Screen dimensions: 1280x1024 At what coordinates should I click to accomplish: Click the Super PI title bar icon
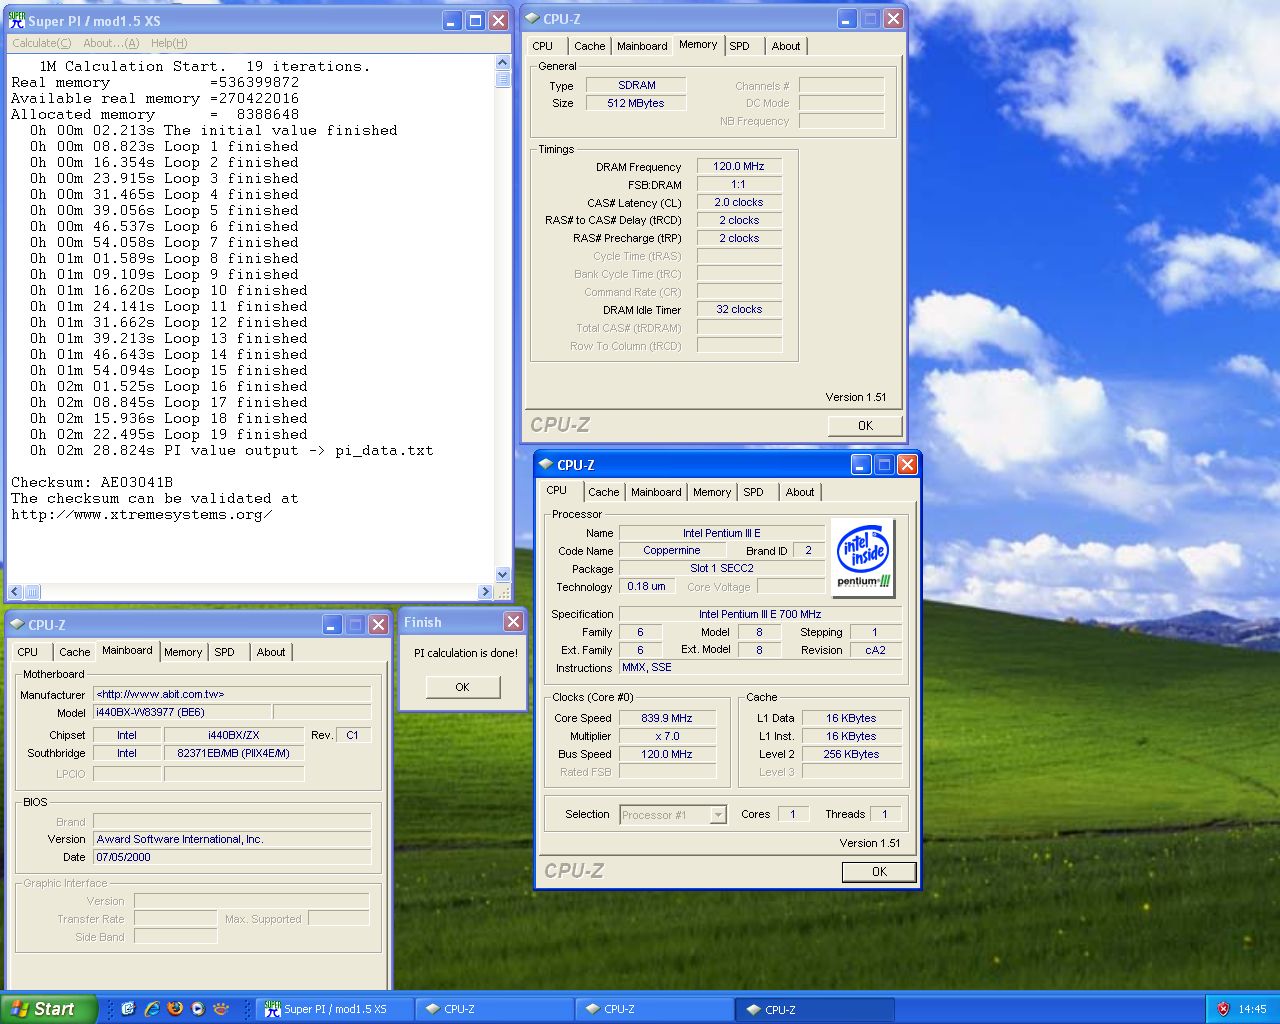17,20
